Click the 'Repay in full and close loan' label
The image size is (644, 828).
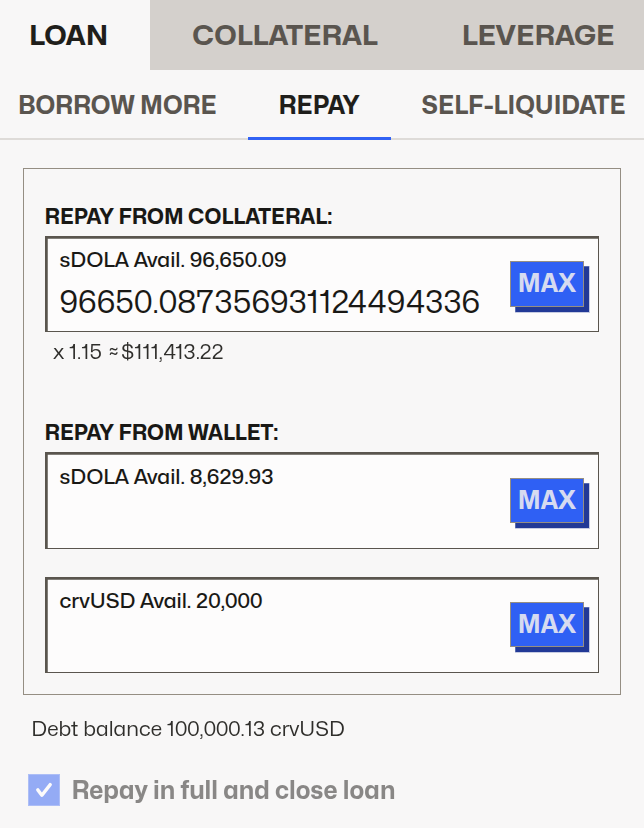(233, 790)
